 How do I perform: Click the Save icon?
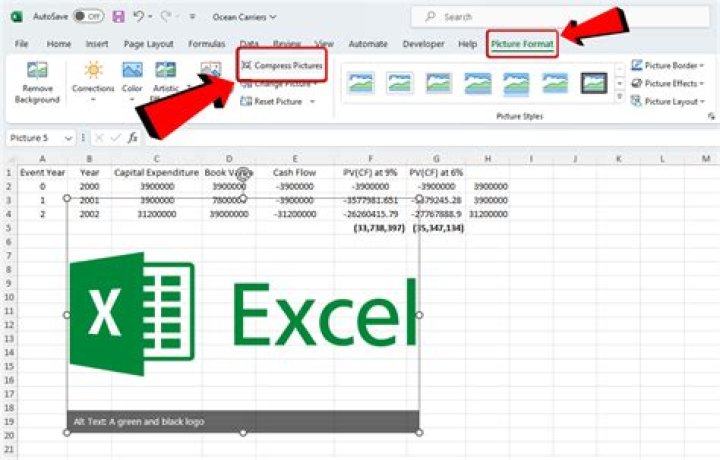pos(118,17)
